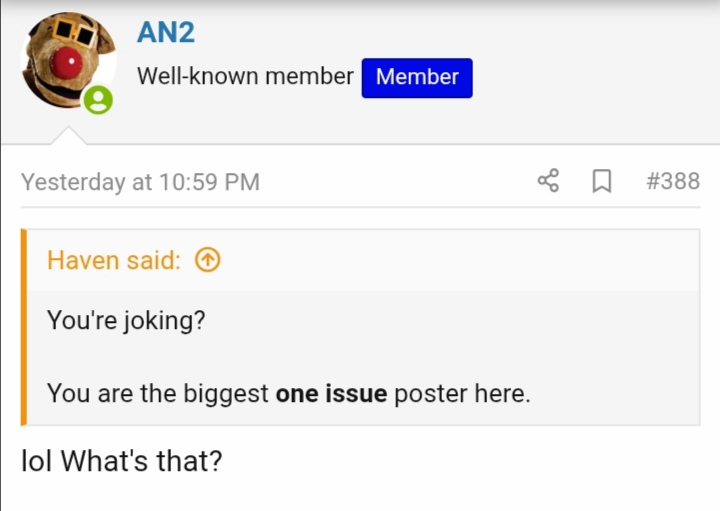Click the words "poster here." in the quote

pos(462,393)
